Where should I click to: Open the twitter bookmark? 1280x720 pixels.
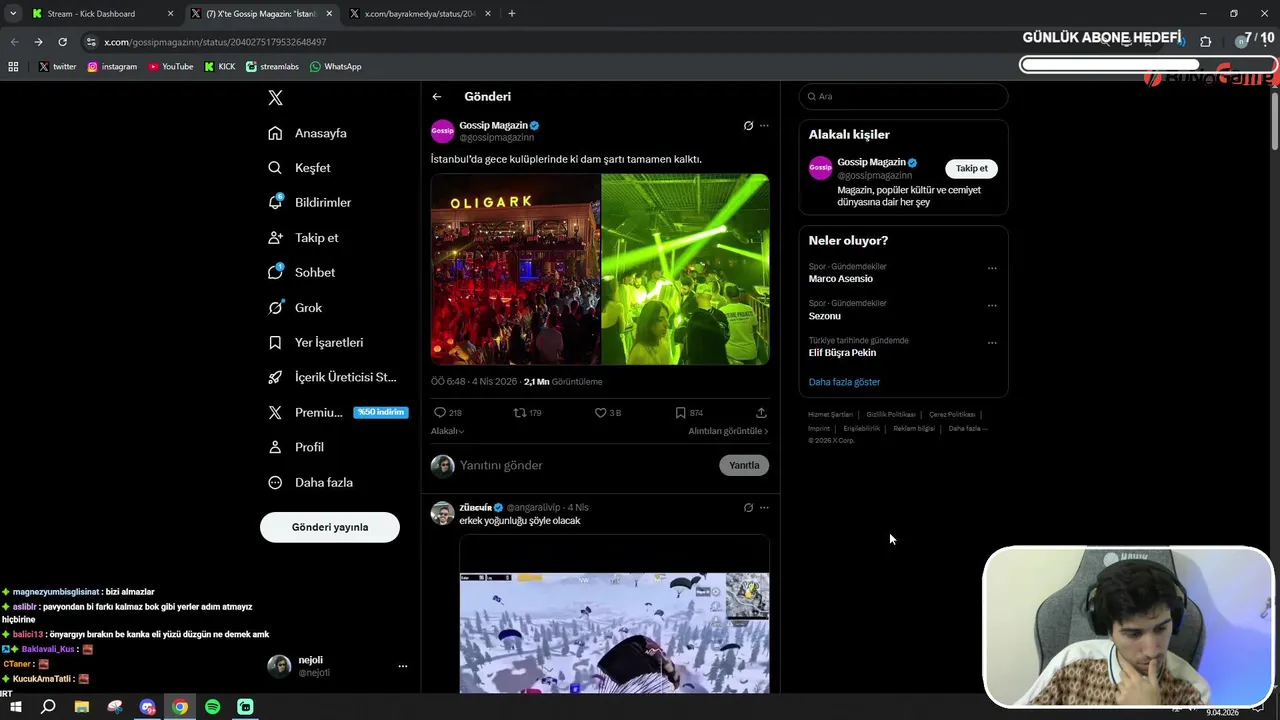coord(58,67)
